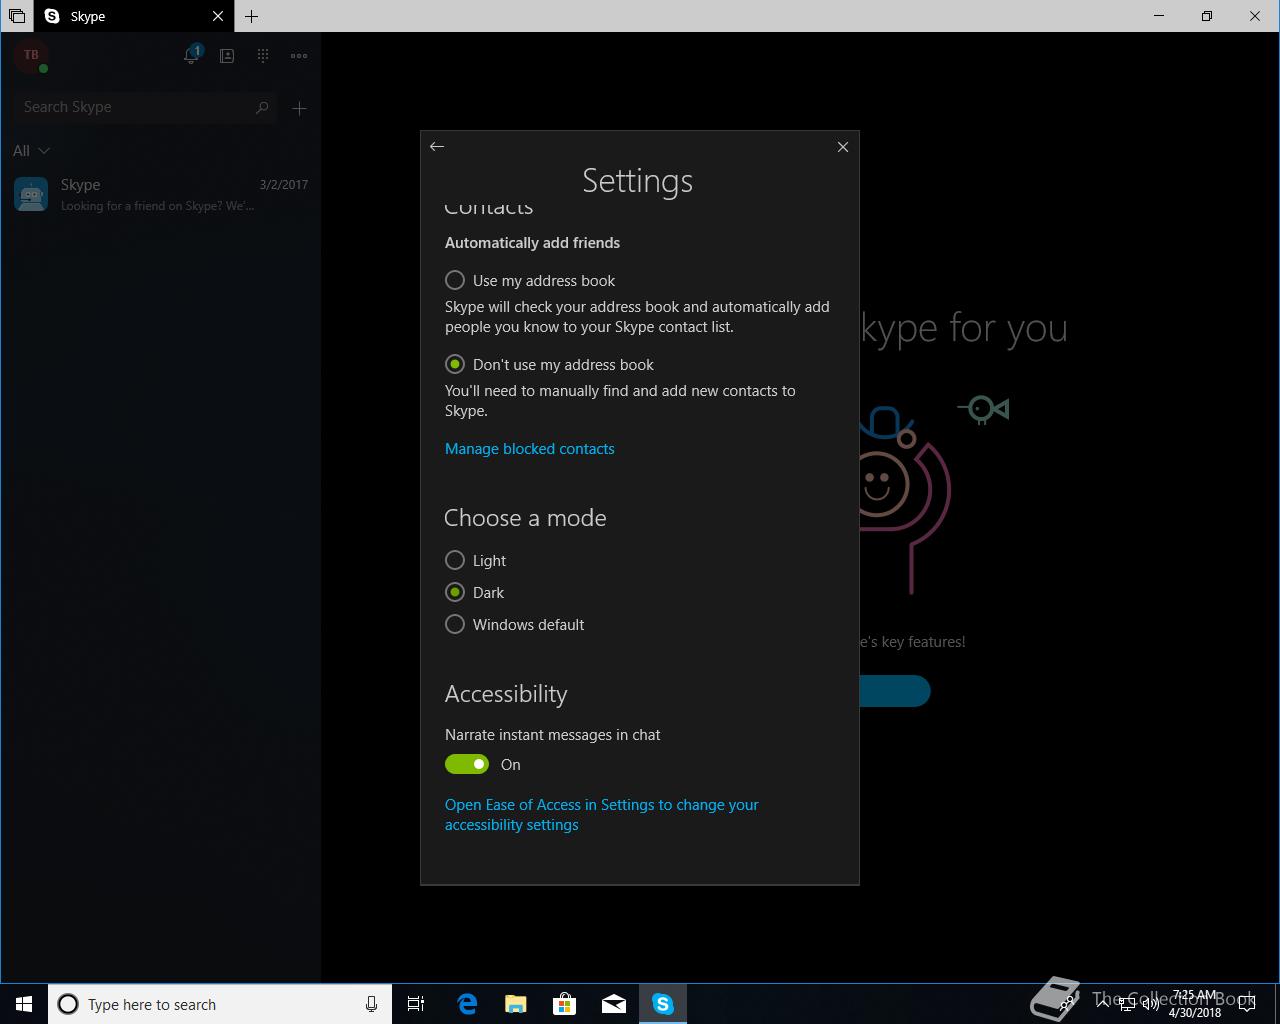The height and width of the screenshot is (1024, 1280).
Task: Open the contacts list icon
Action: [227, 56]
